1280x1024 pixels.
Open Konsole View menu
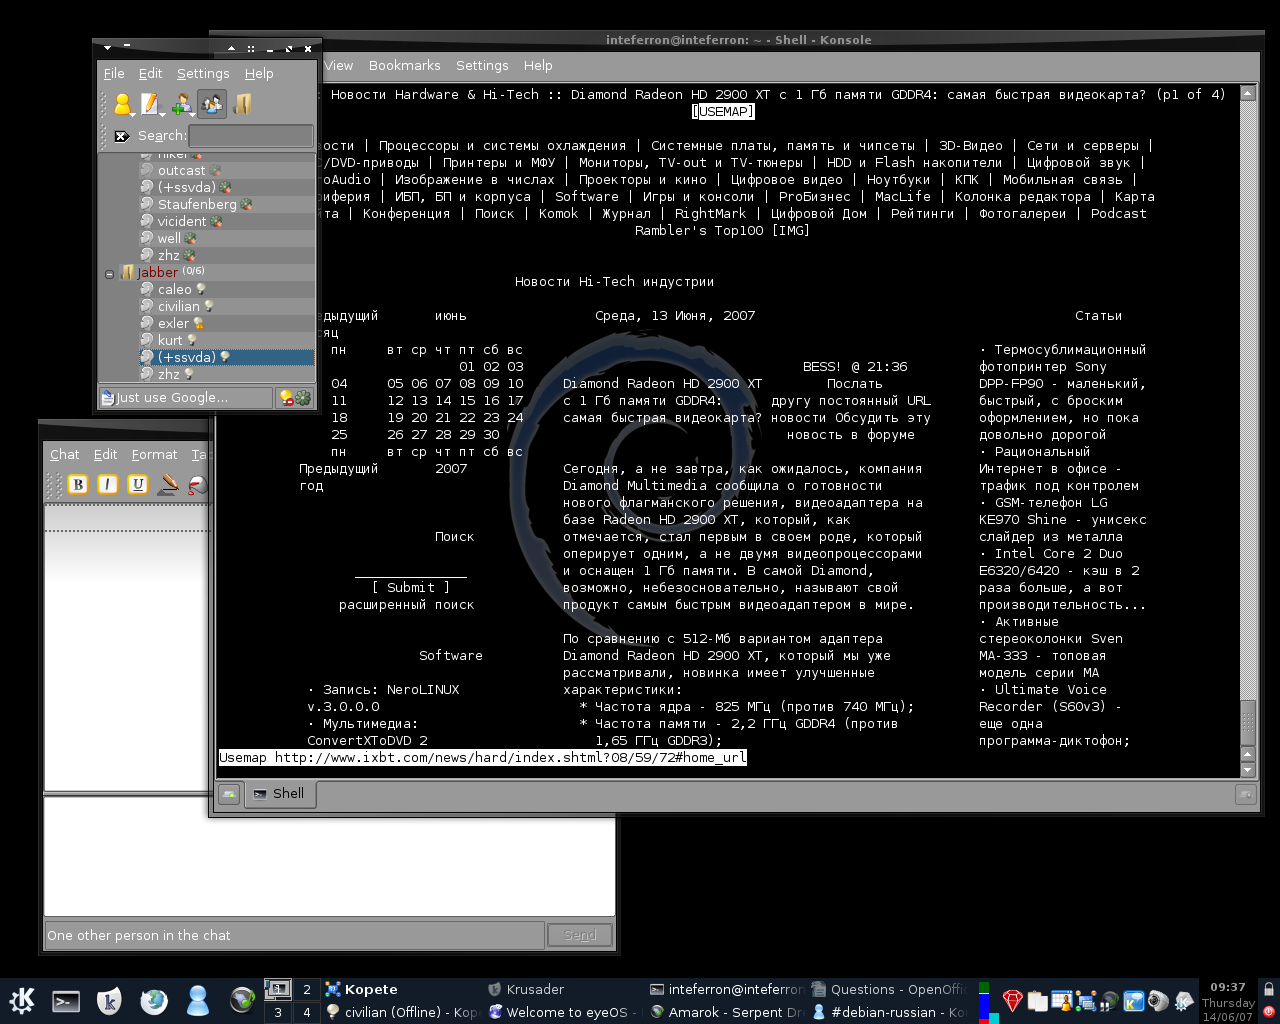coord(338,65)
